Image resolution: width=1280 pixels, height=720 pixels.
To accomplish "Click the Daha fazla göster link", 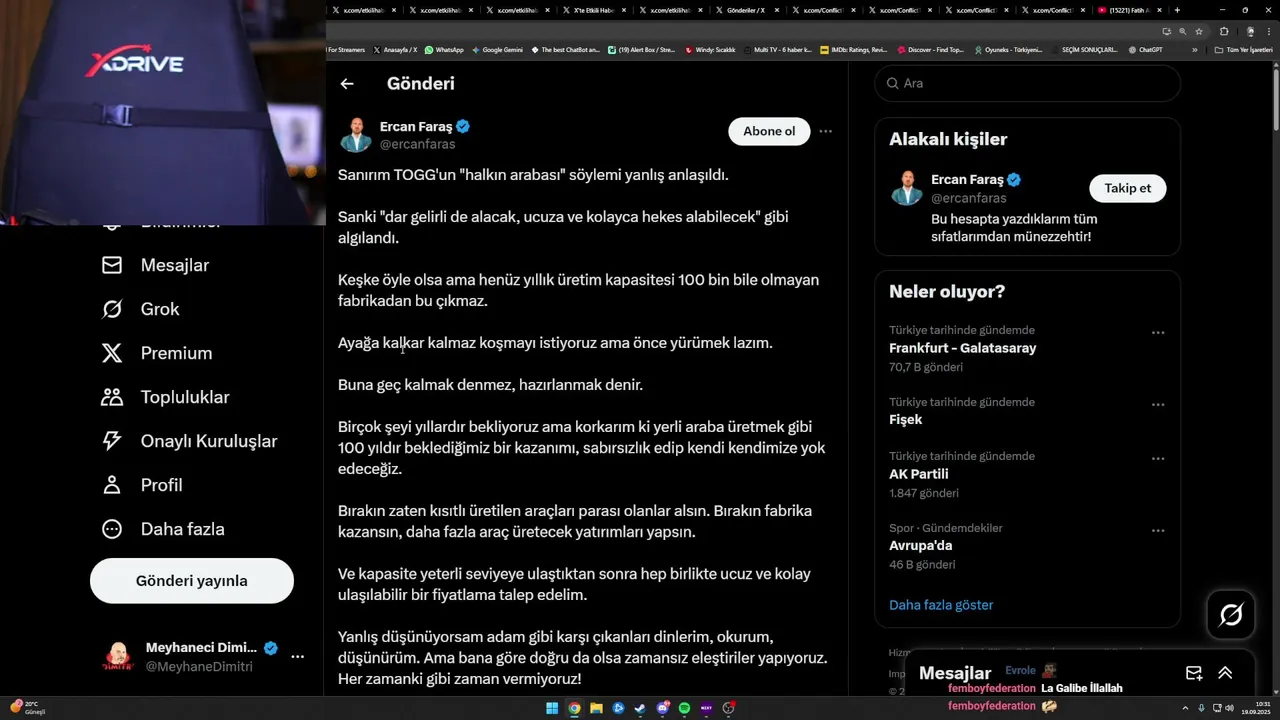I will (x=941, y=605).
